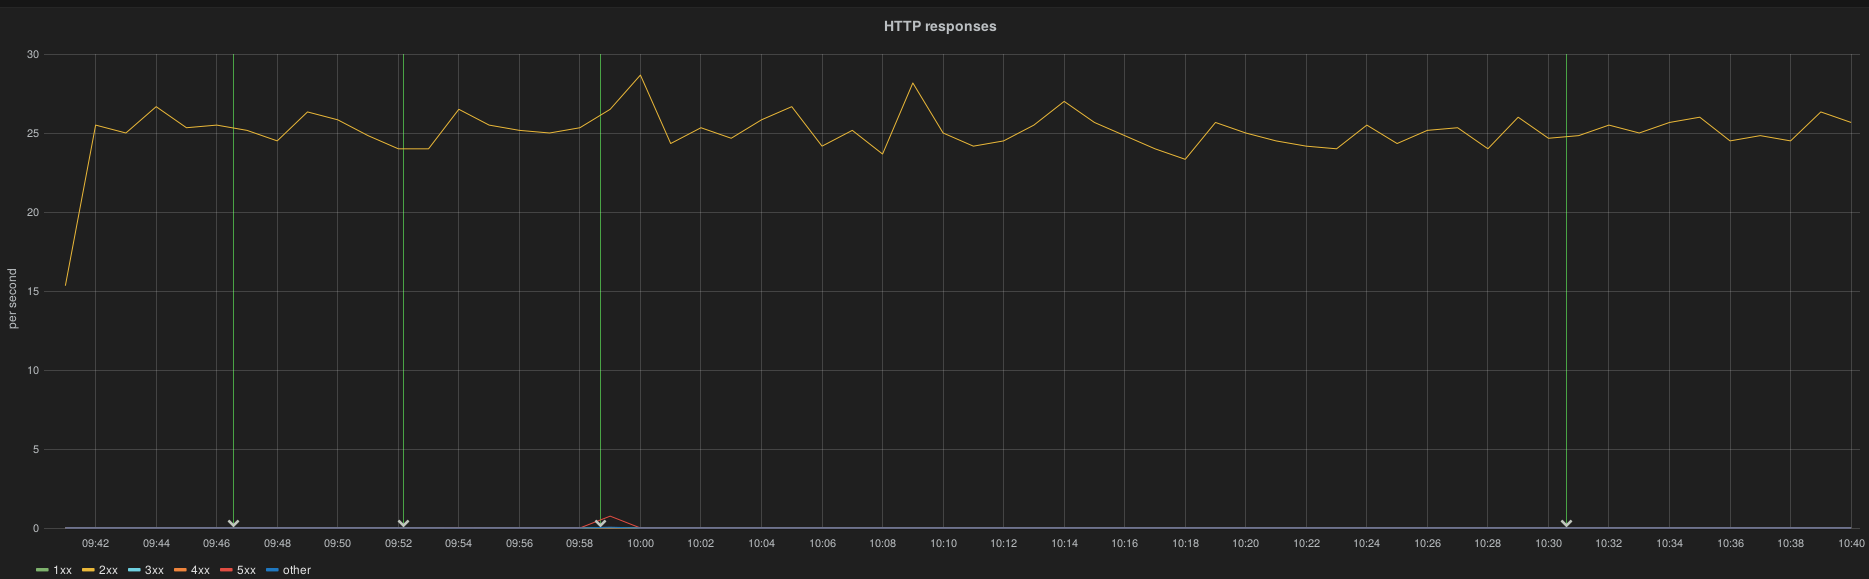Click the red 5xx spike near 09:59
Viewport: 1869px width, 579px height.
tap(609, 516)
